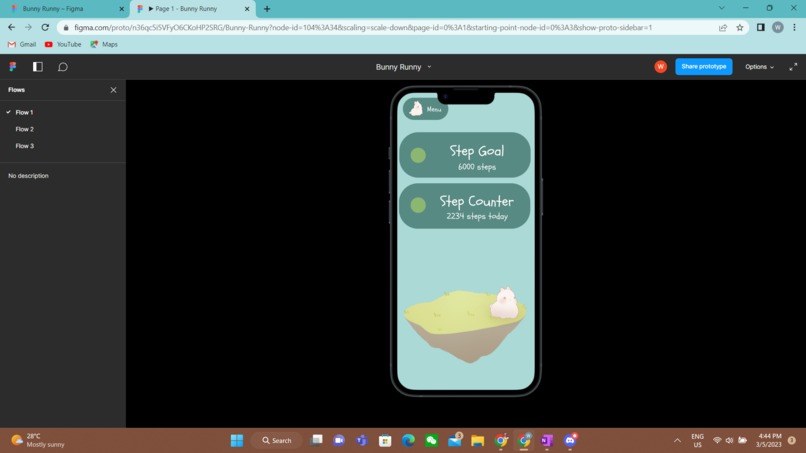
Task: Click green circle on Step Counter card
Action: [x=418, y=205]
